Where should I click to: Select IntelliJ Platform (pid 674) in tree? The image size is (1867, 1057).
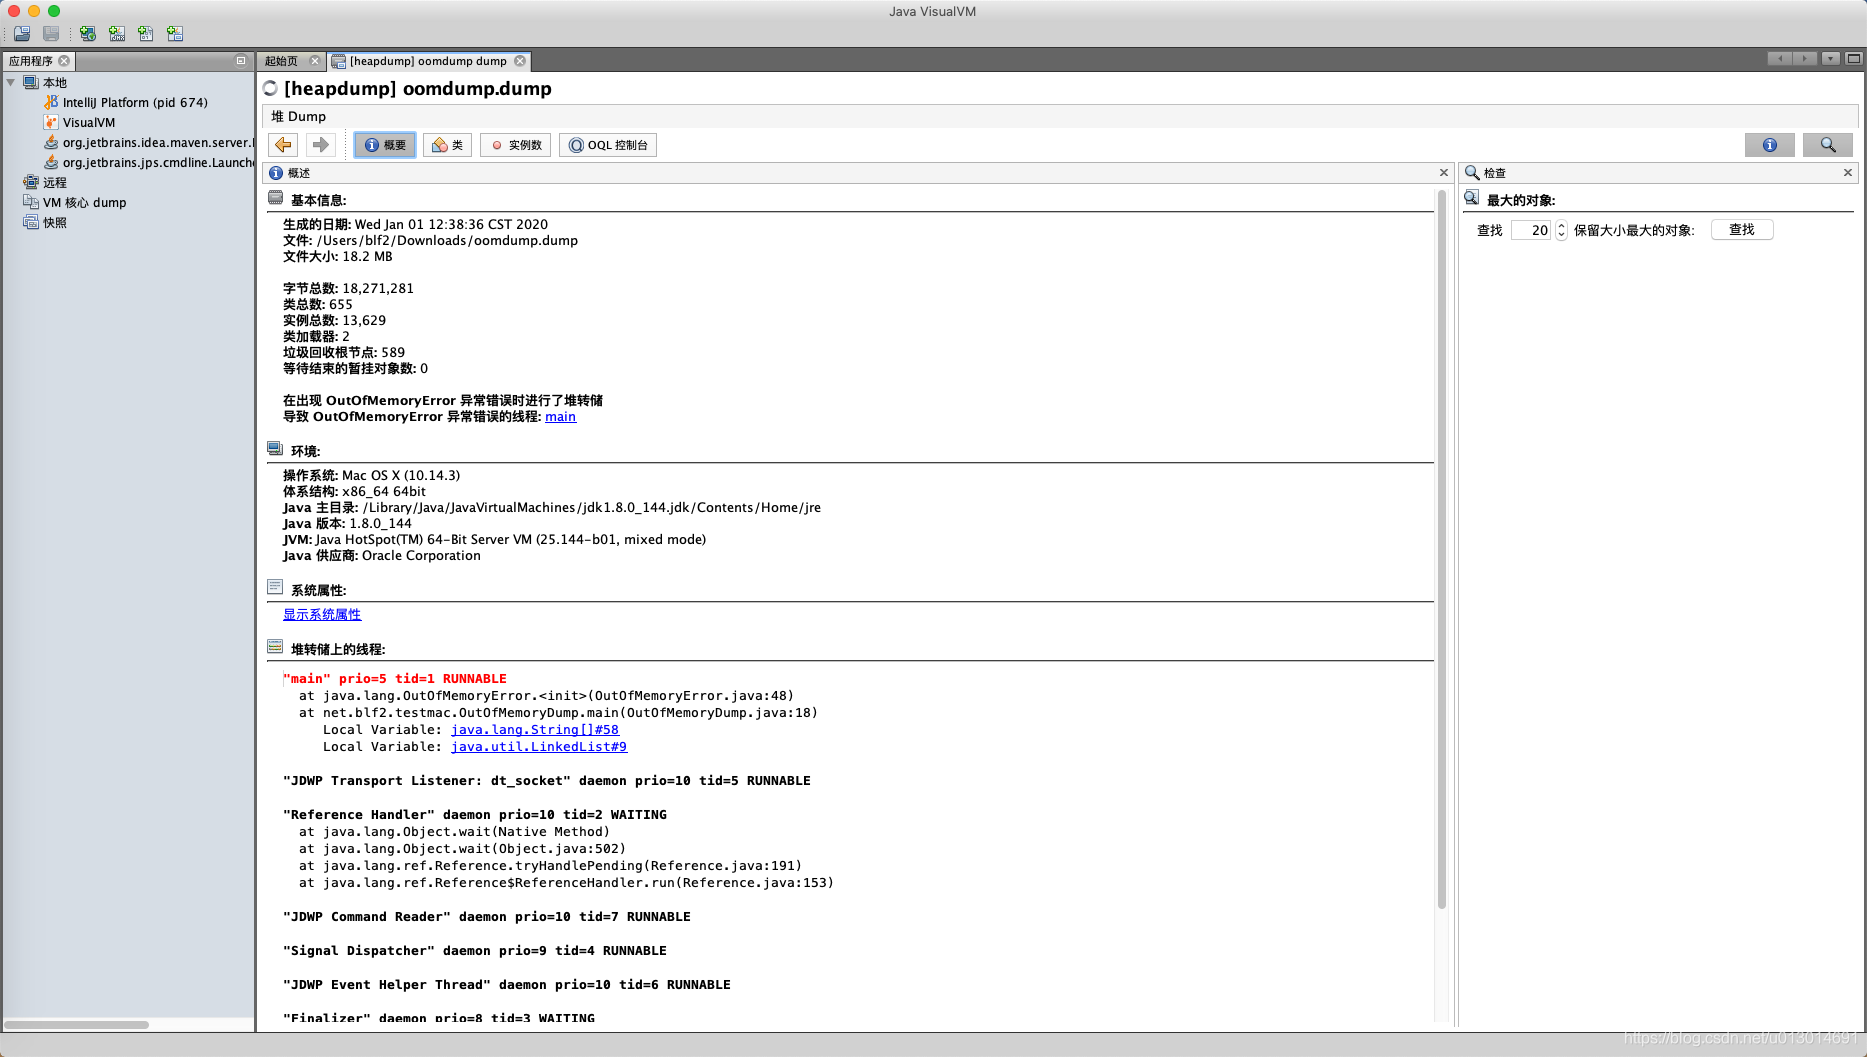pyautogui.click(x=135, y=102)
